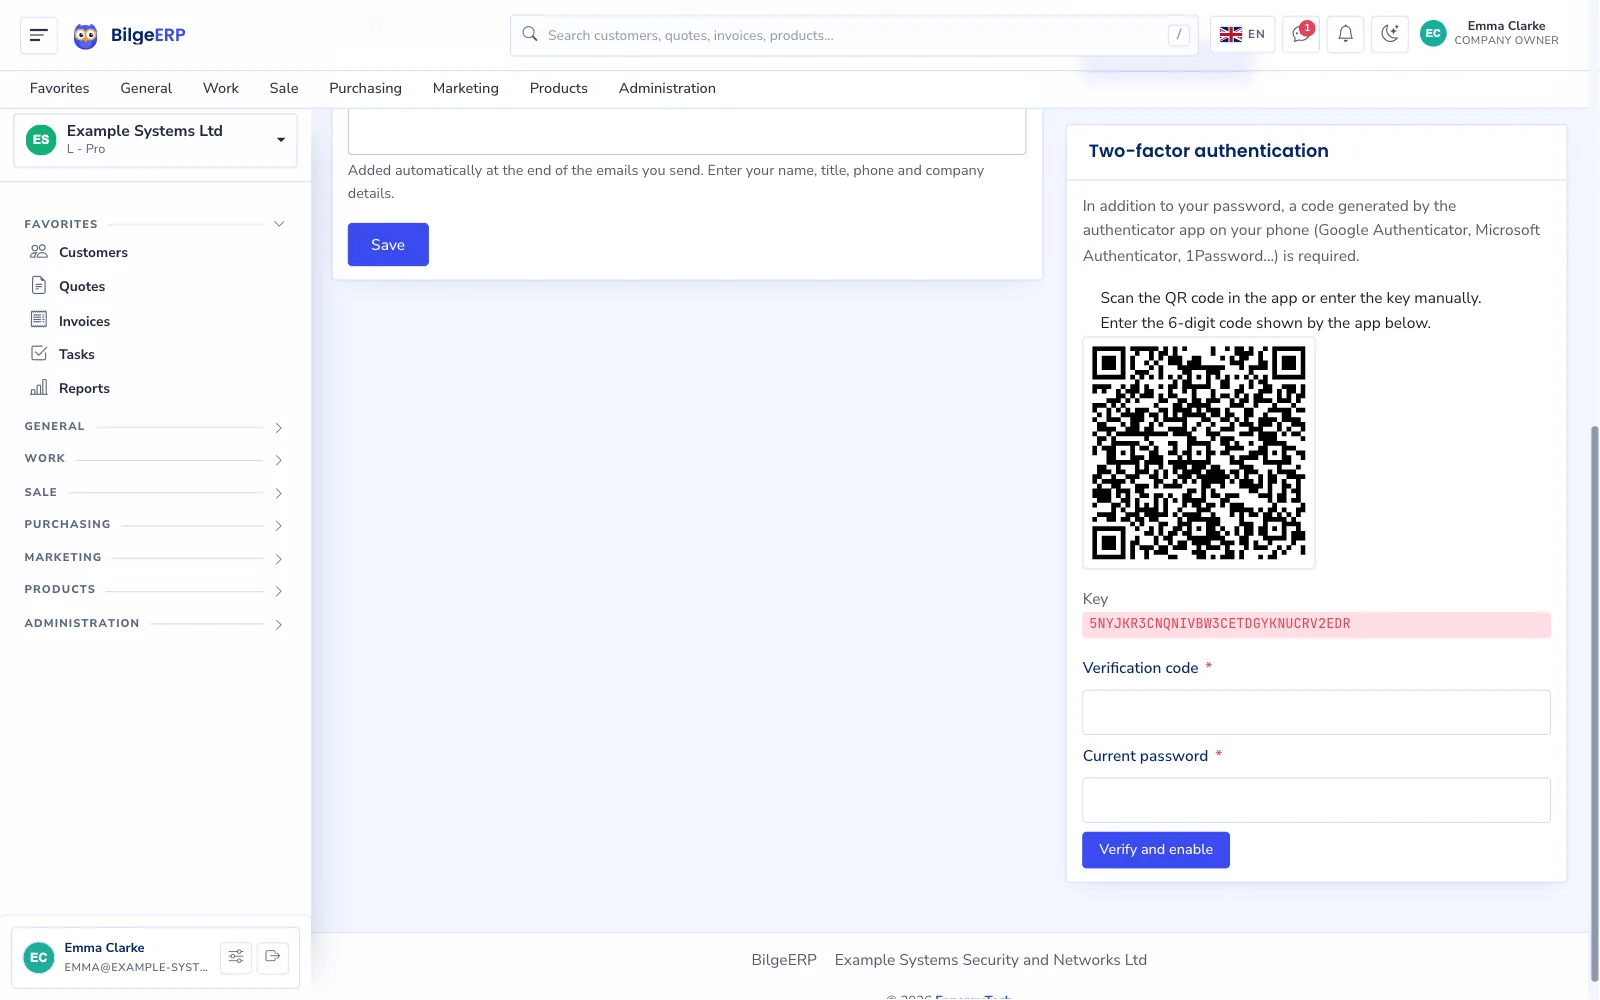Expand the GENERAL sidebar section
The image size is (1600, 1000).
click(155, 427)
